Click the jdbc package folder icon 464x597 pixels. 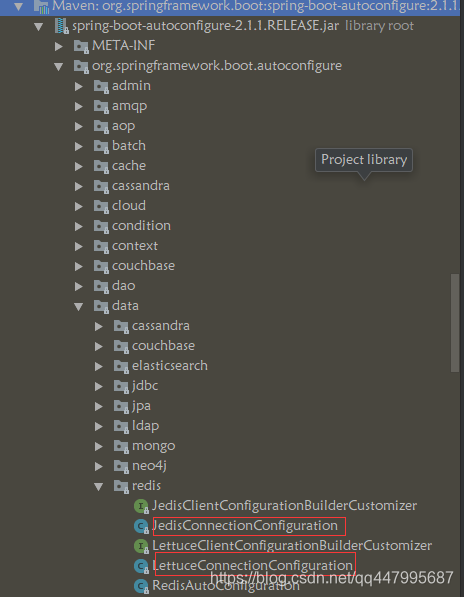(x=121, y=386)
